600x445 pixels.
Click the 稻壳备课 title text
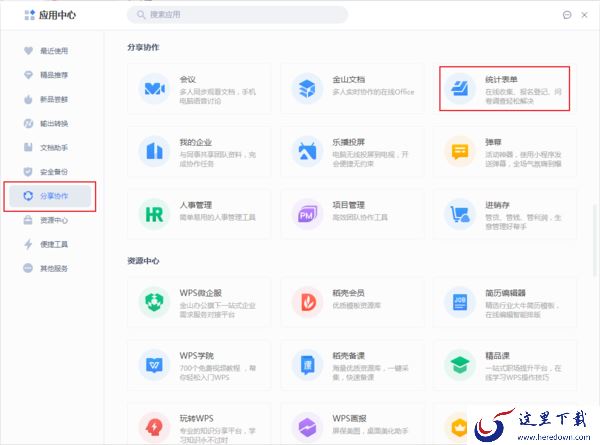click(348, 356)
